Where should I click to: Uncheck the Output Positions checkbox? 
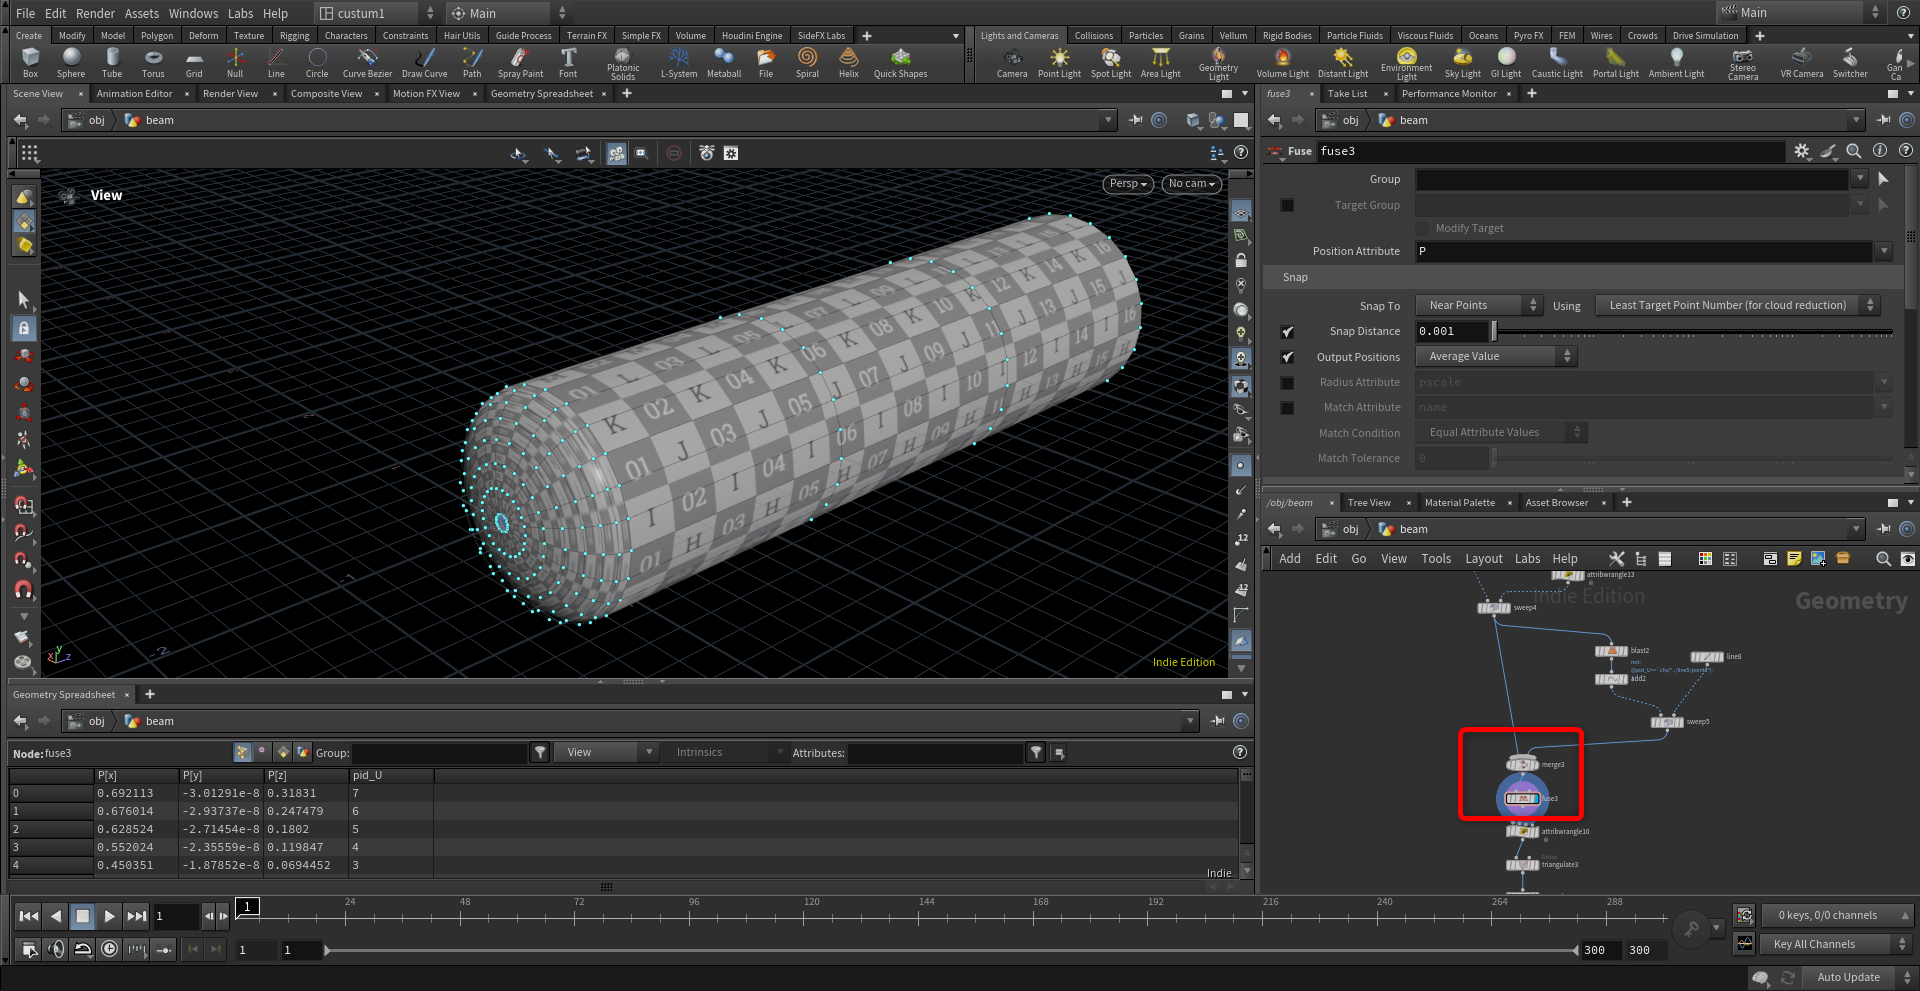click(x=1288, y=357)
